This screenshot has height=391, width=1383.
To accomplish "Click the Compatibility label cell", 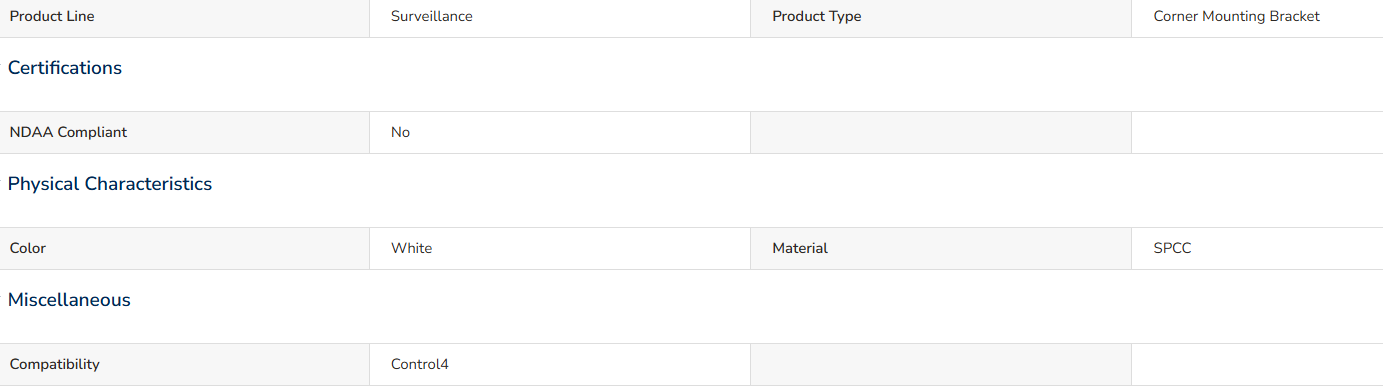I will (x=185, y=364).
